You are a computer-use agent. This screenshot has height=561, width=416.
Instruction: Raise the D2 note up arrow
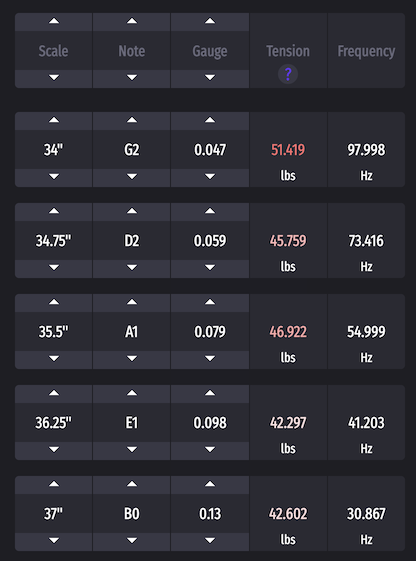[x=132, y=211]
